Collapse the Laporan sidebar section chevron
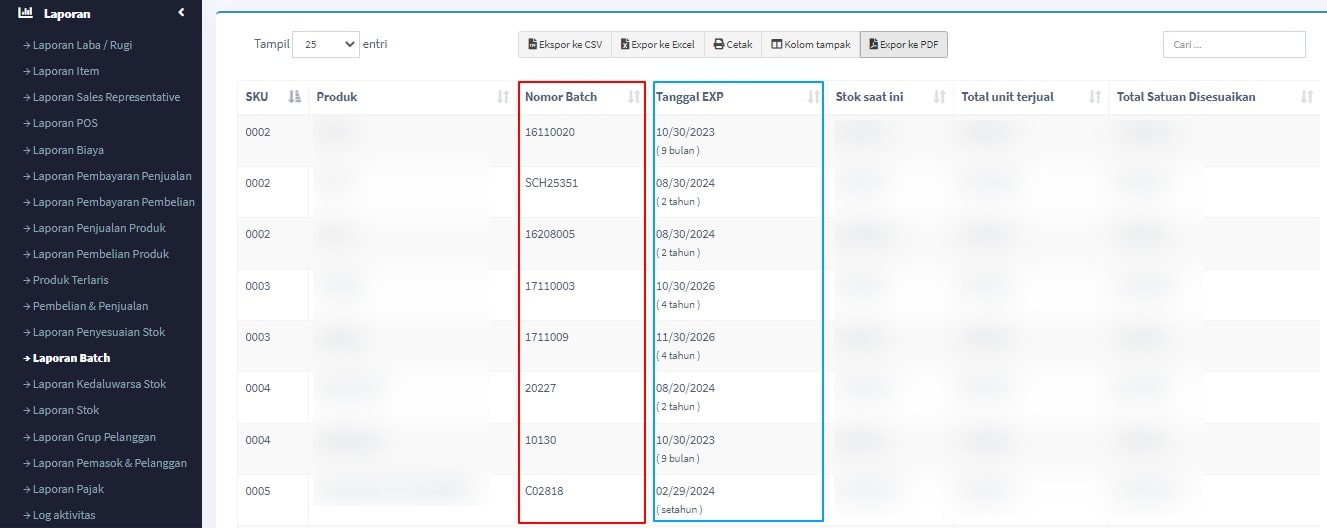Image resolution: width=1327 pixels, height=528 pixels. (181, 12)
